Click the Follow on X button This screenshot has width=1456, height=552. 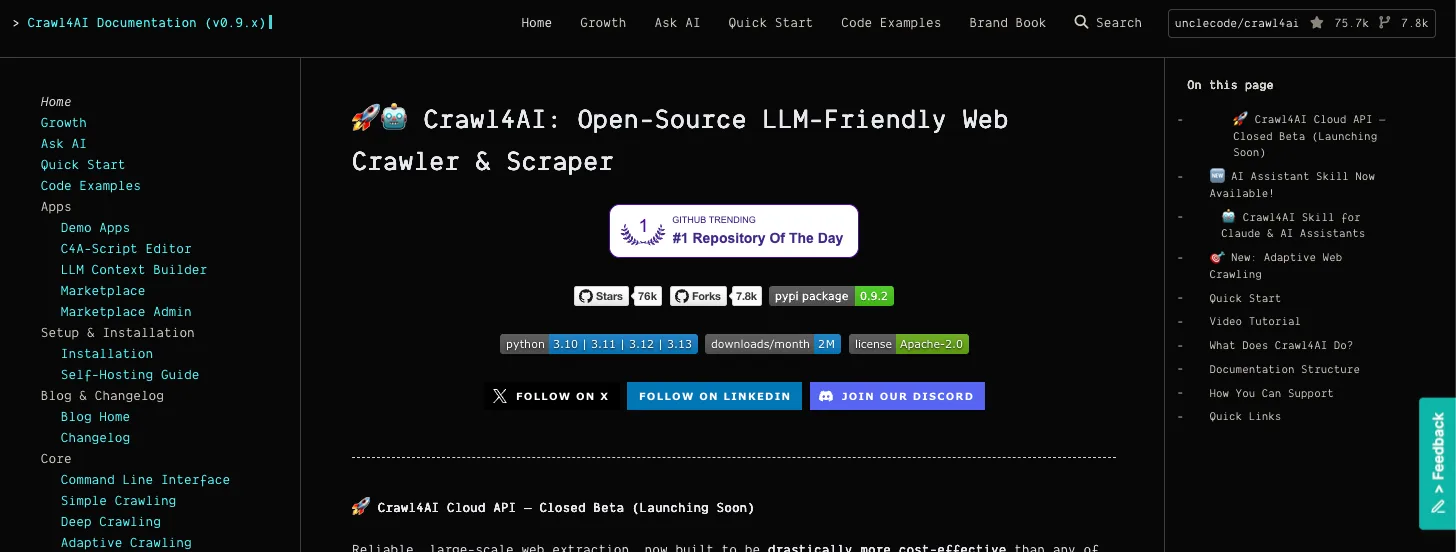coord(552,396)
